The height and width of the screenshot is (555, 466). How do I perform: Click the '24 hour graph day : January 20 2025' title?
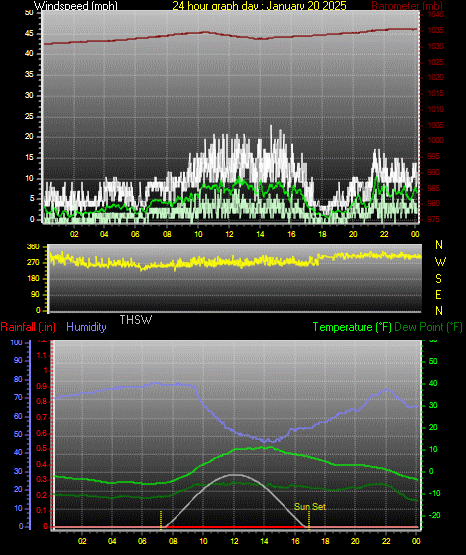[x=259, y=5]
